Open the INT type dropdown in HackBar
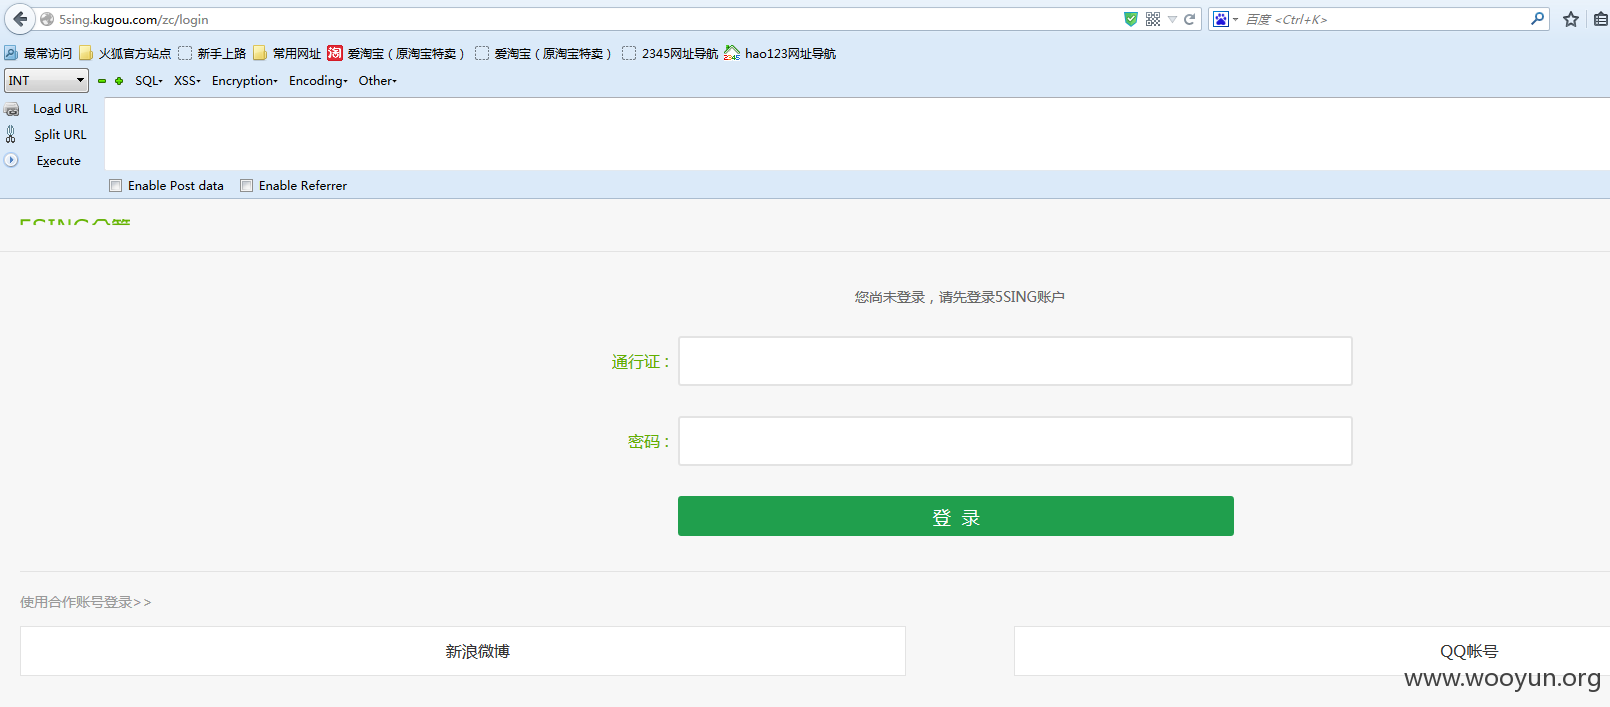This screenshot has height=707, width=1610. click(x=46, y=80)
